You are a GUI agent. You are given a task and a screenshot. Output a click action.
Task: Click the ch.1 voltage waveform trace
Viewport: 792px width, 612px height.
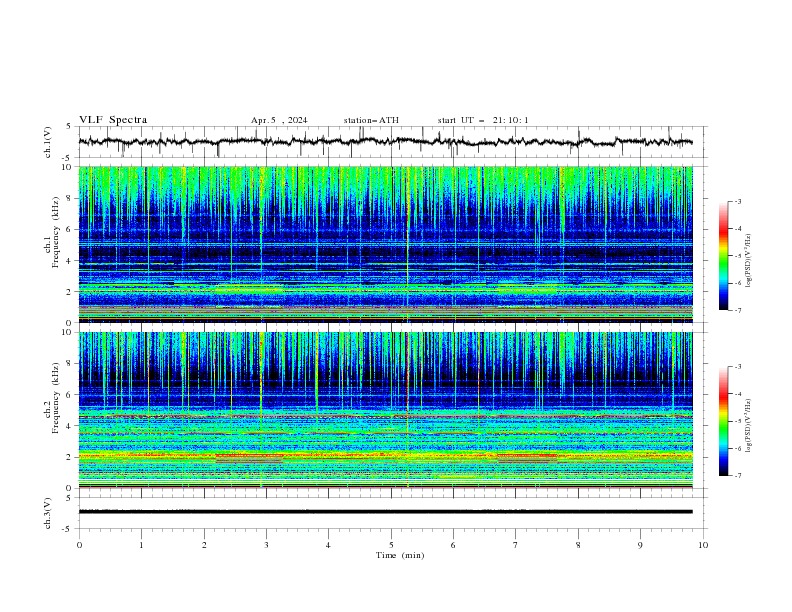[x=386, y=142]
